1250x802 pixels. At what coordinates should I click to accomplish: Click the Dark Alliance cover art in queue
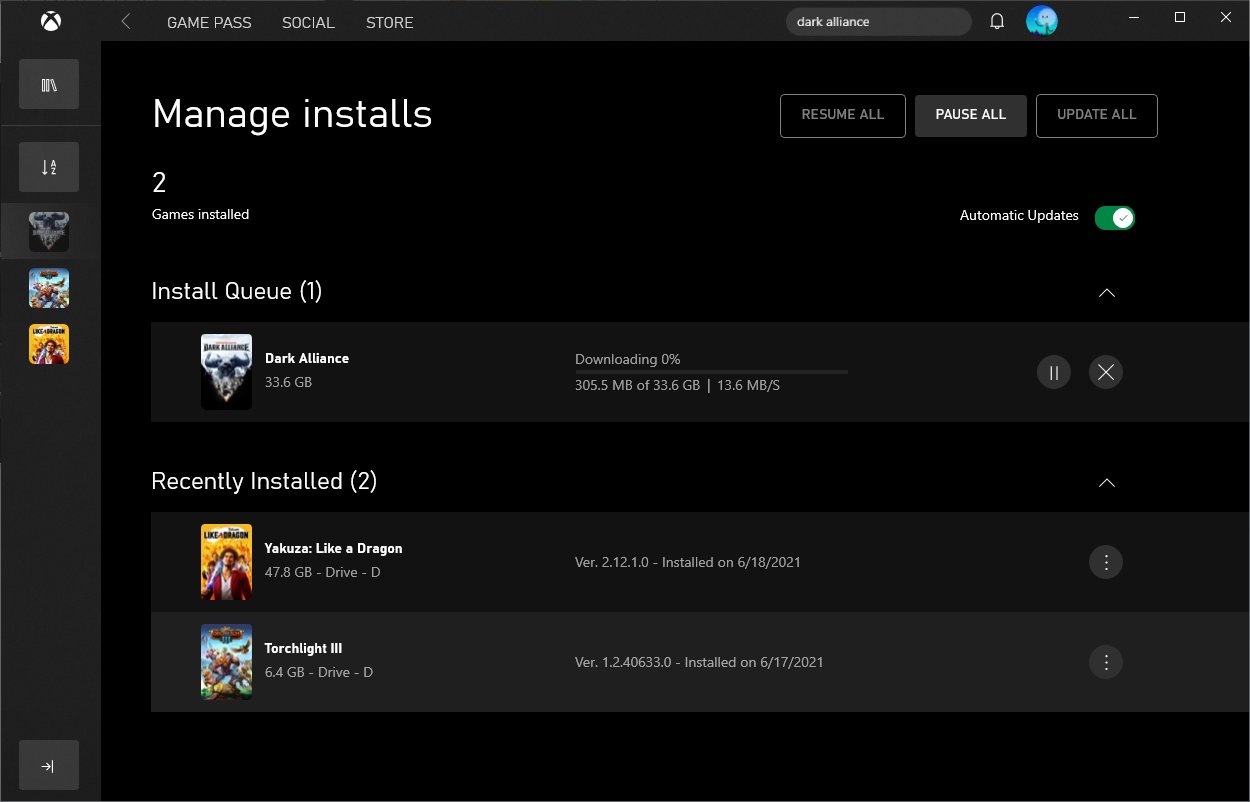point(226,372)
